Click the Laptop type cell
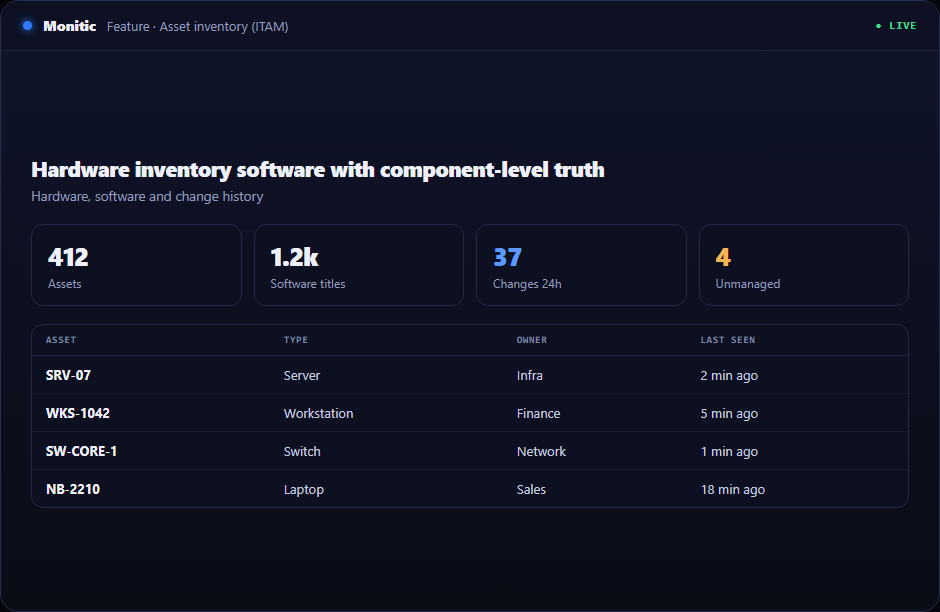The image size is (940, 612). click(303, 489)
